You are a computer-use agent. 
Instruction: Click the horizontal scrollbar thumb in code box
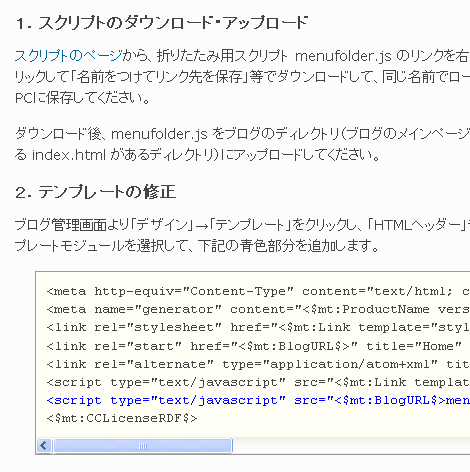(x=143, y=446)
